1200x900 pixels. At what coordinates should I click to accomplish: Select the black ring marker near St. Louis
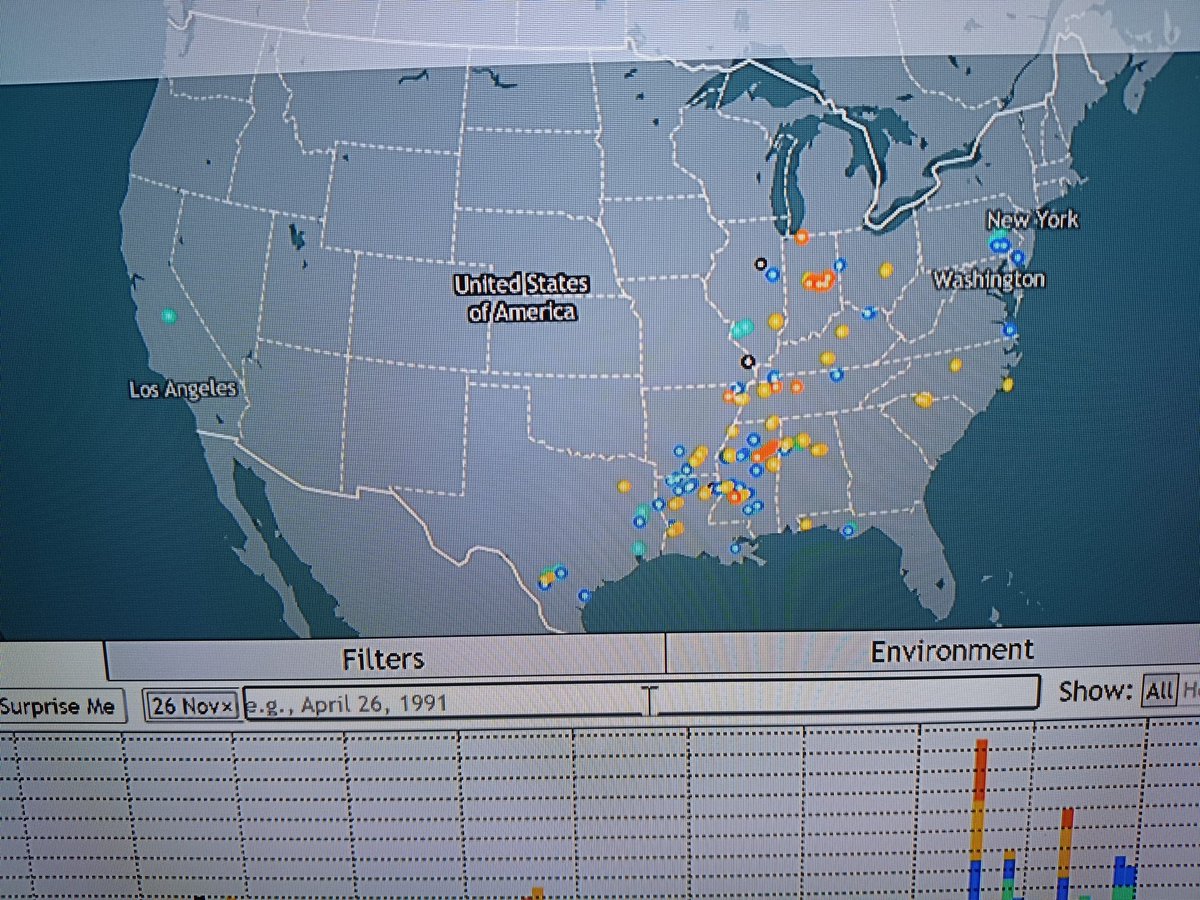point(746,361)
